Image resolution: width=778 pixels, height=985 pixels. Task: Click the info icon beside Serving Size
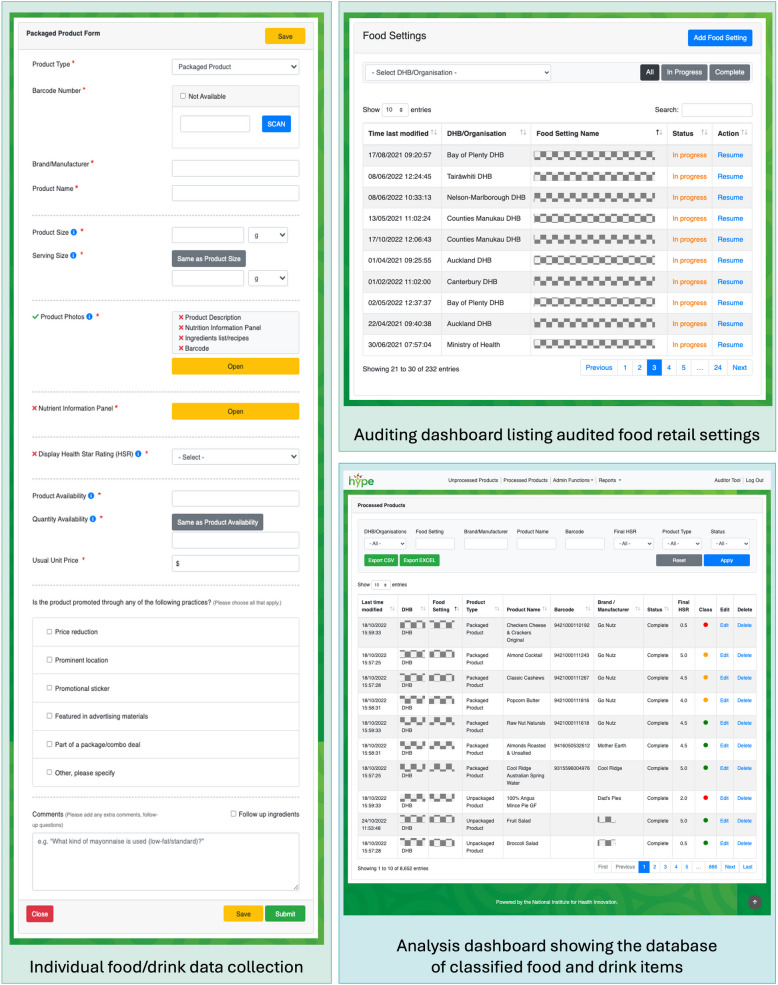[74, 256]
